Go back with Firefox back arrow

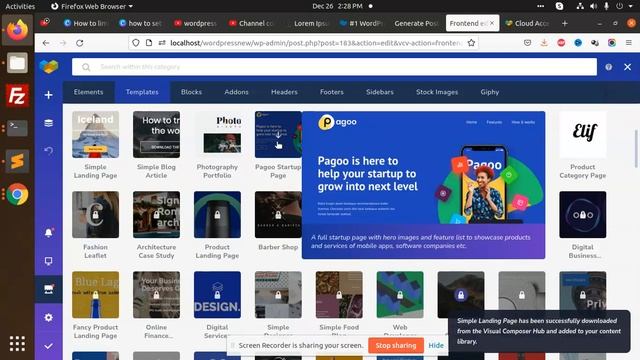(x=46, y=43)
